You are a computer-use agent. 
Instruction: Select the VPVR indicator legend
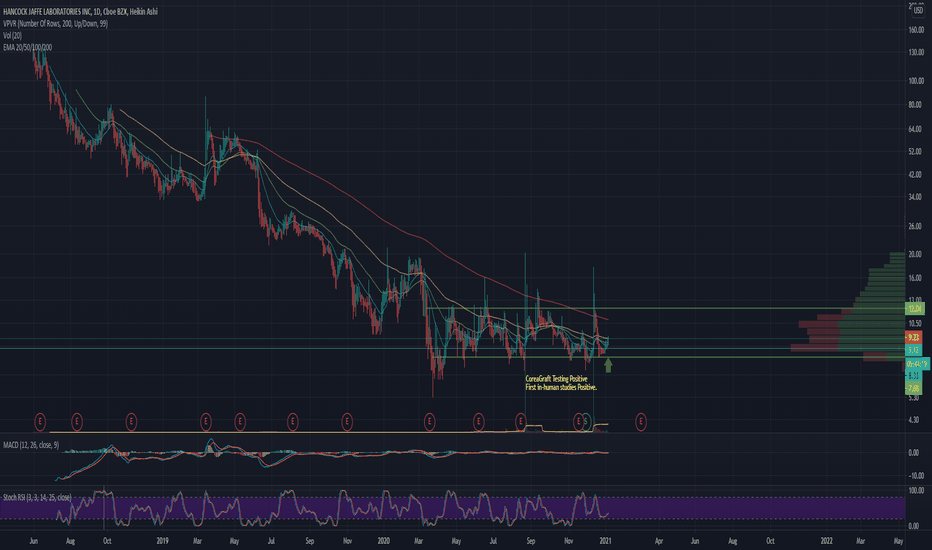tap(55, 24)
